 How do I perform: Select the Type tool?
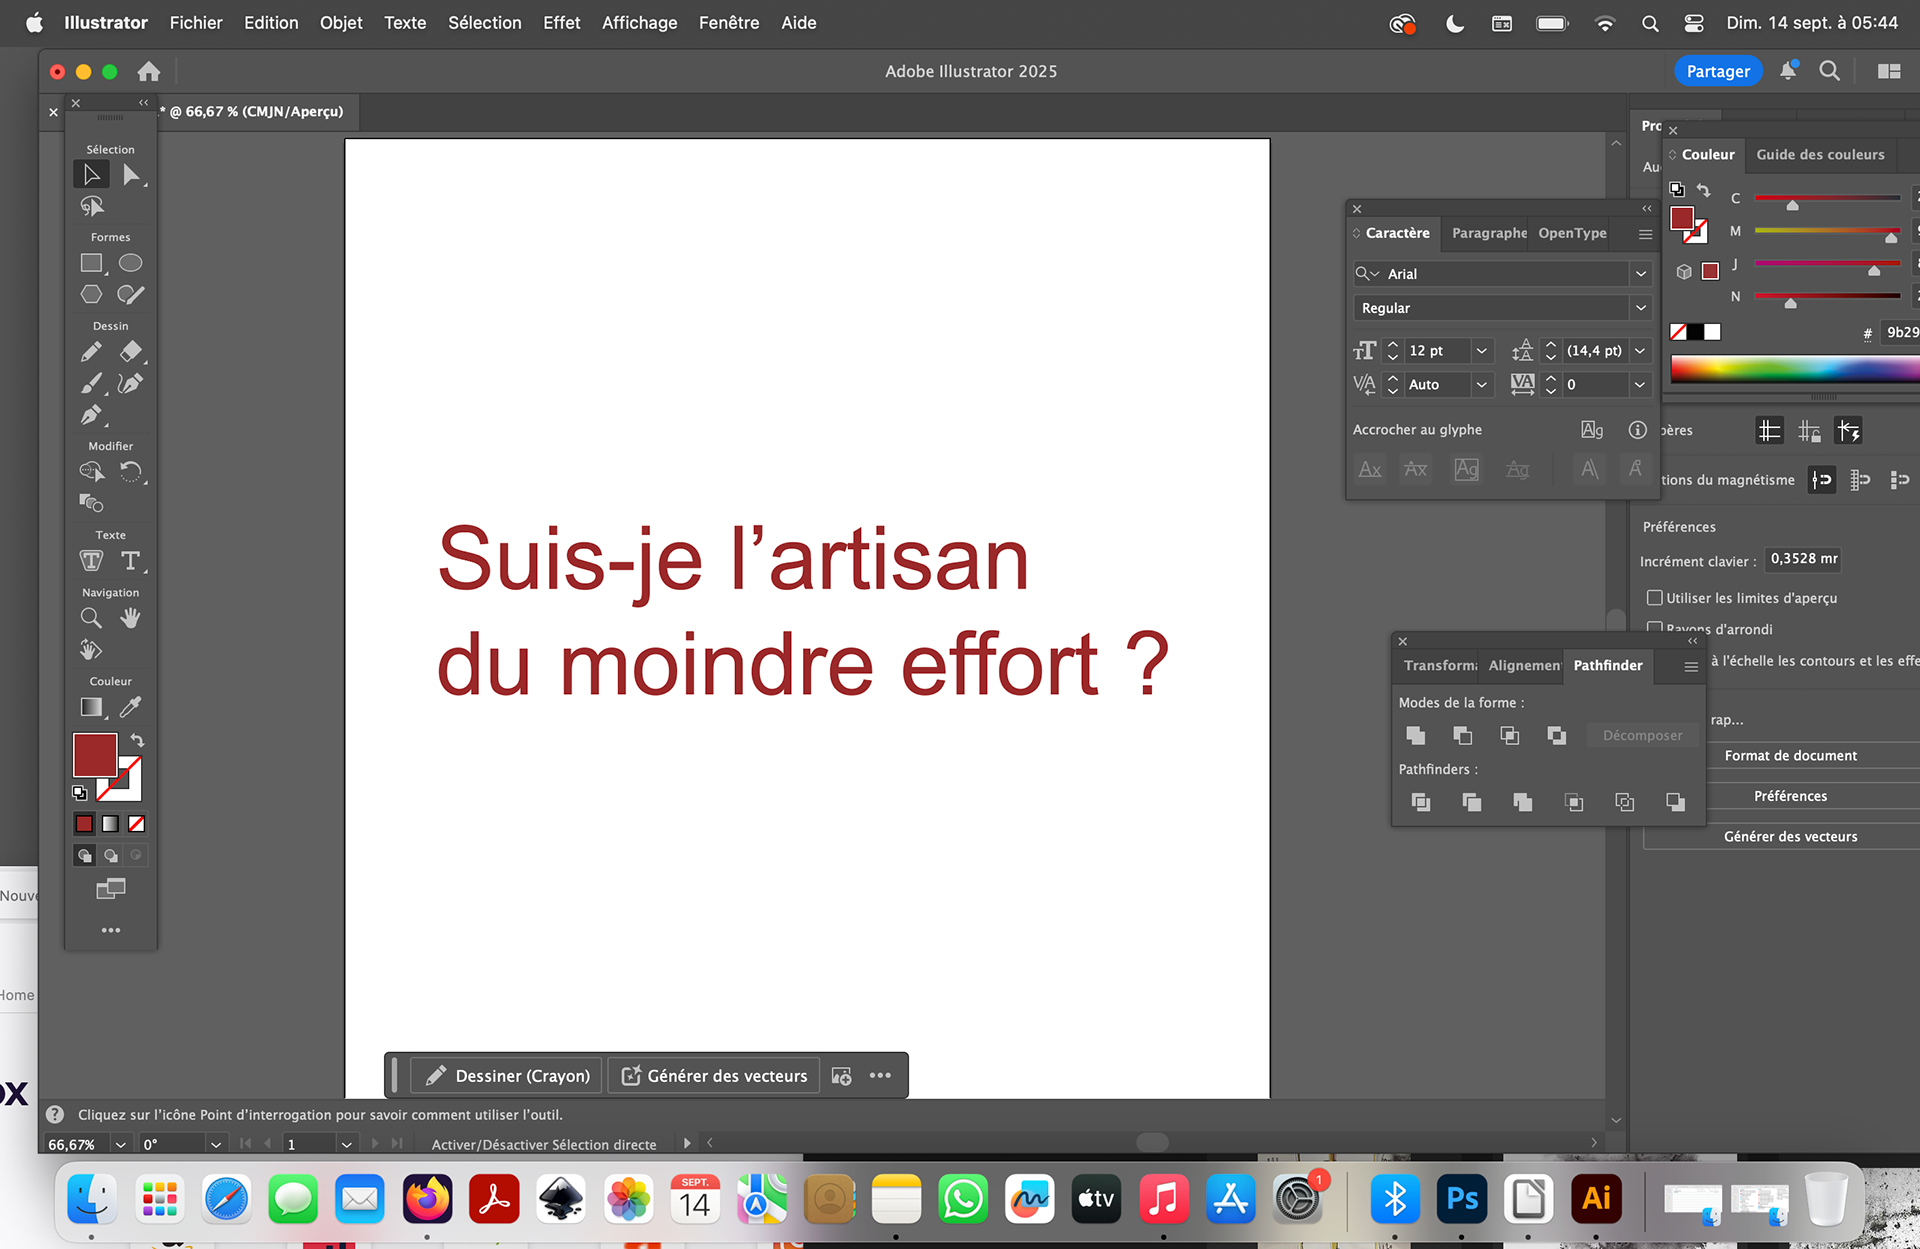pos(130,561)
